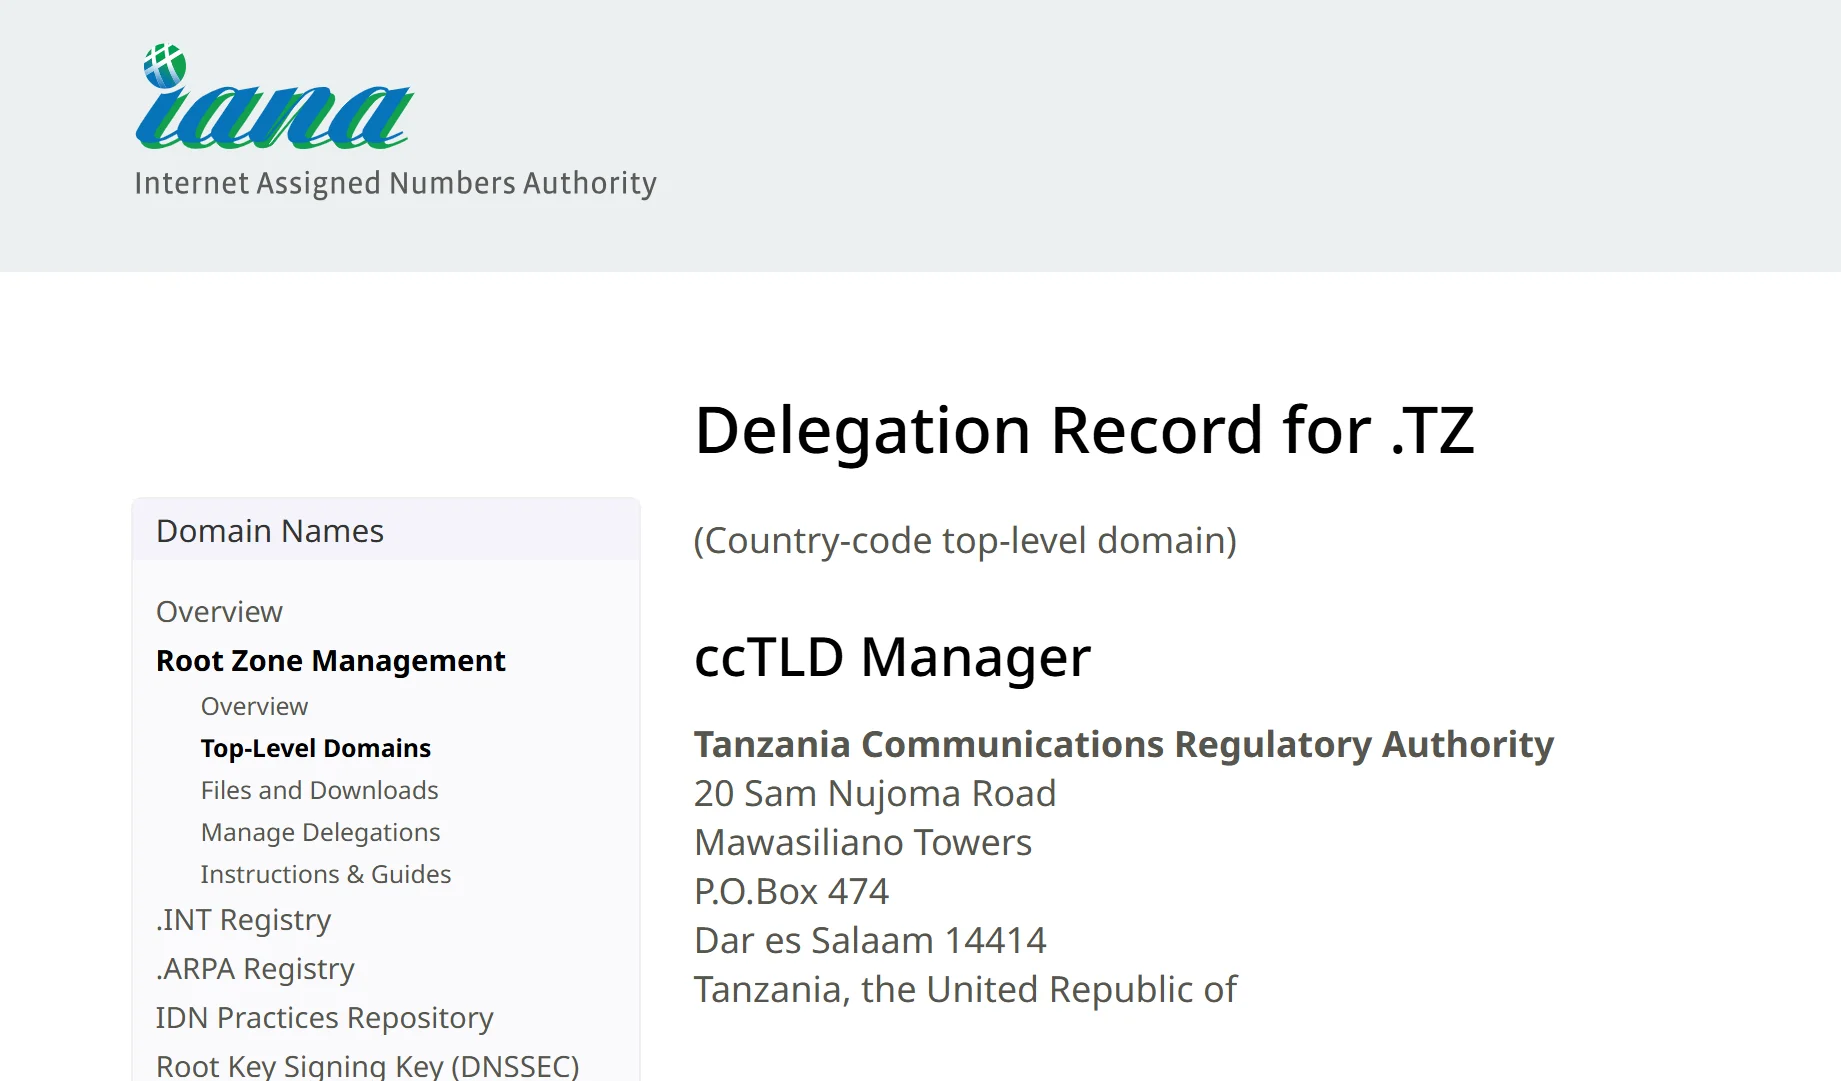
Task: Open .ARPA Registry link
Action: (255, 969)
